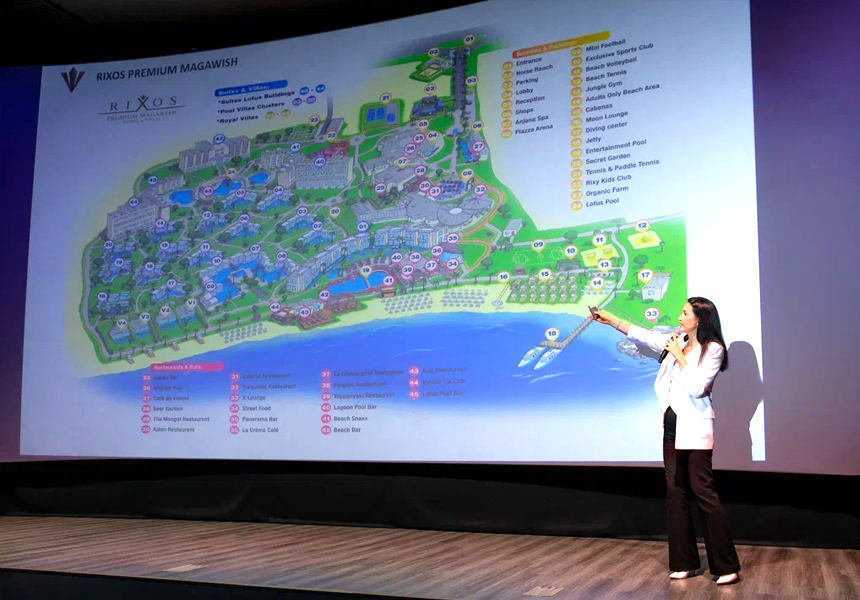Click 'Exclusive Sports Club' legend entry
Viewport: 860px width, 600px height.
[x=619, y=53]
